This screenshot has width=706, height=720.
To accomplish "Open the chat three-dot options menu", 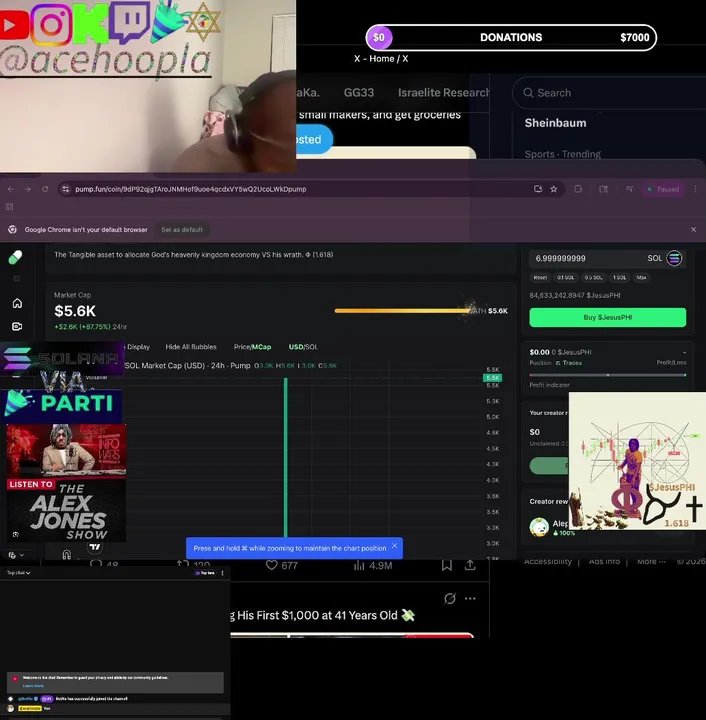I will [223, 573].
